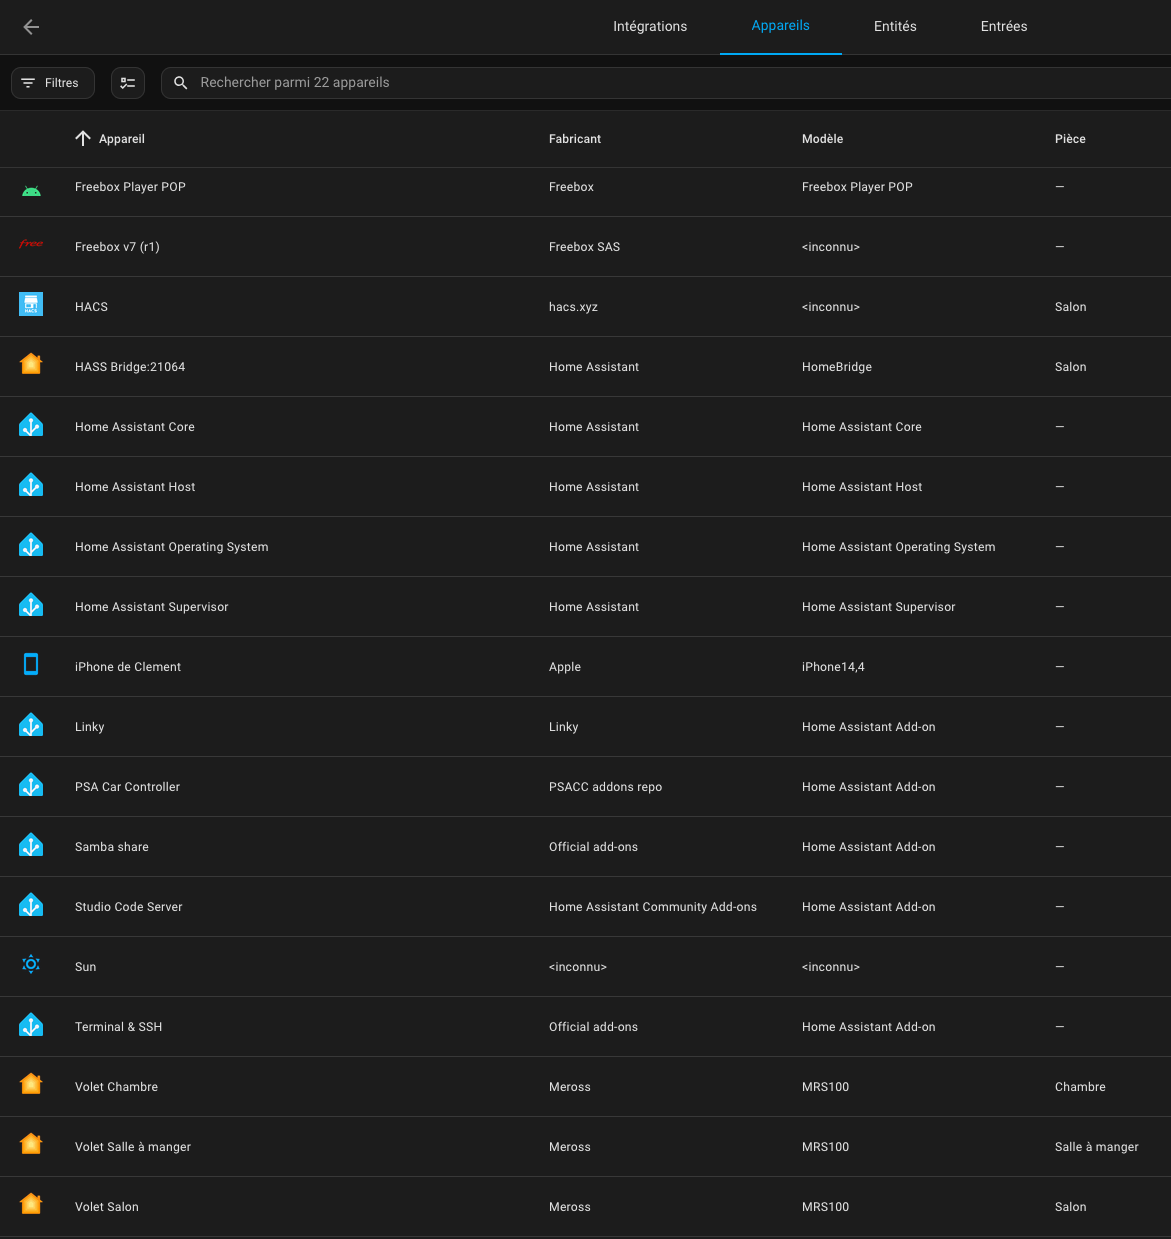Sort by the Appareil column arrow

pos(83,139)
